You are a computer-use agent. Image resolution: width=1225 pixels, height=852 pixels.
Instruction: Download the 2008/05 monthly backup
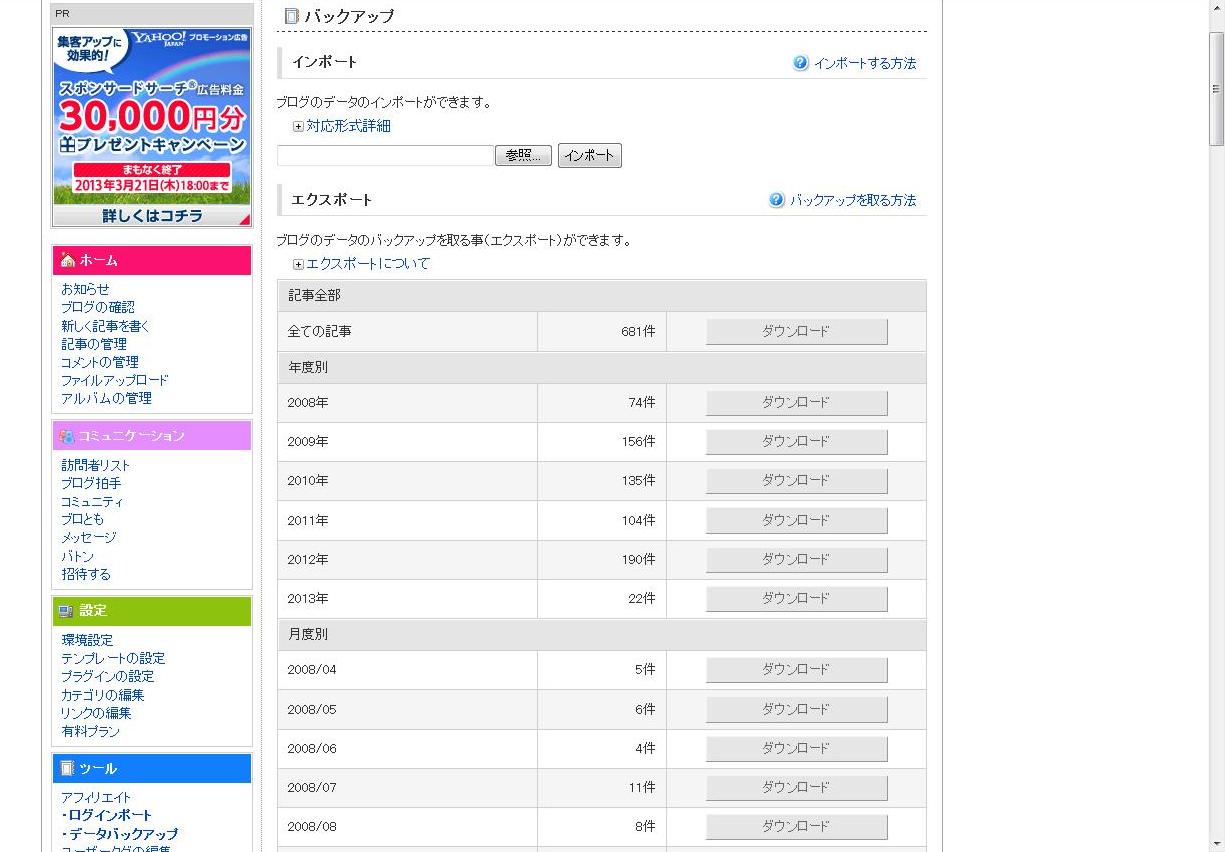(x=796, y=709)
